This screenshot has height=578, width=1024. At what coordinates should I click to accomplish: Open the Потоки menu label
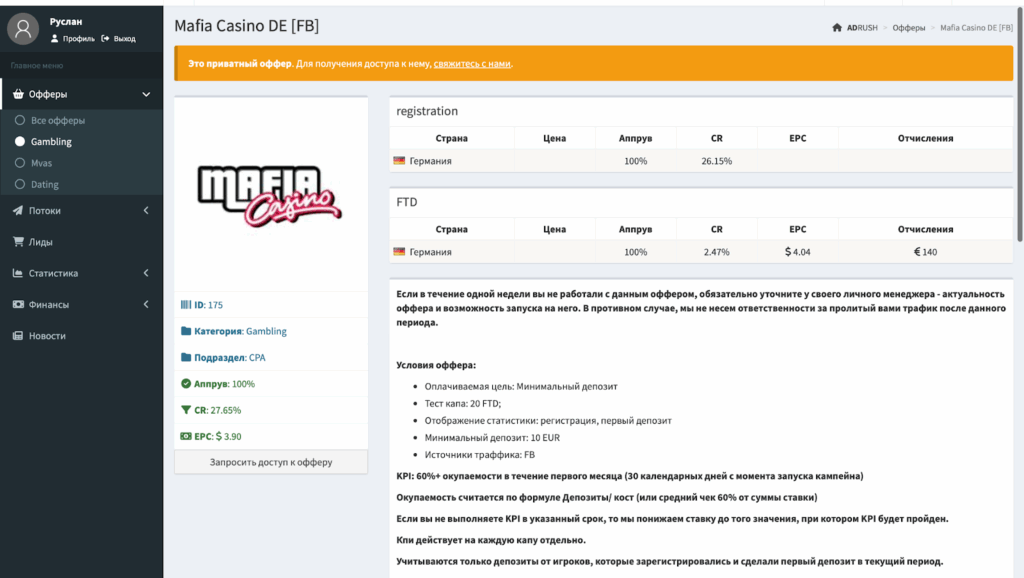[x=44, y=210]
